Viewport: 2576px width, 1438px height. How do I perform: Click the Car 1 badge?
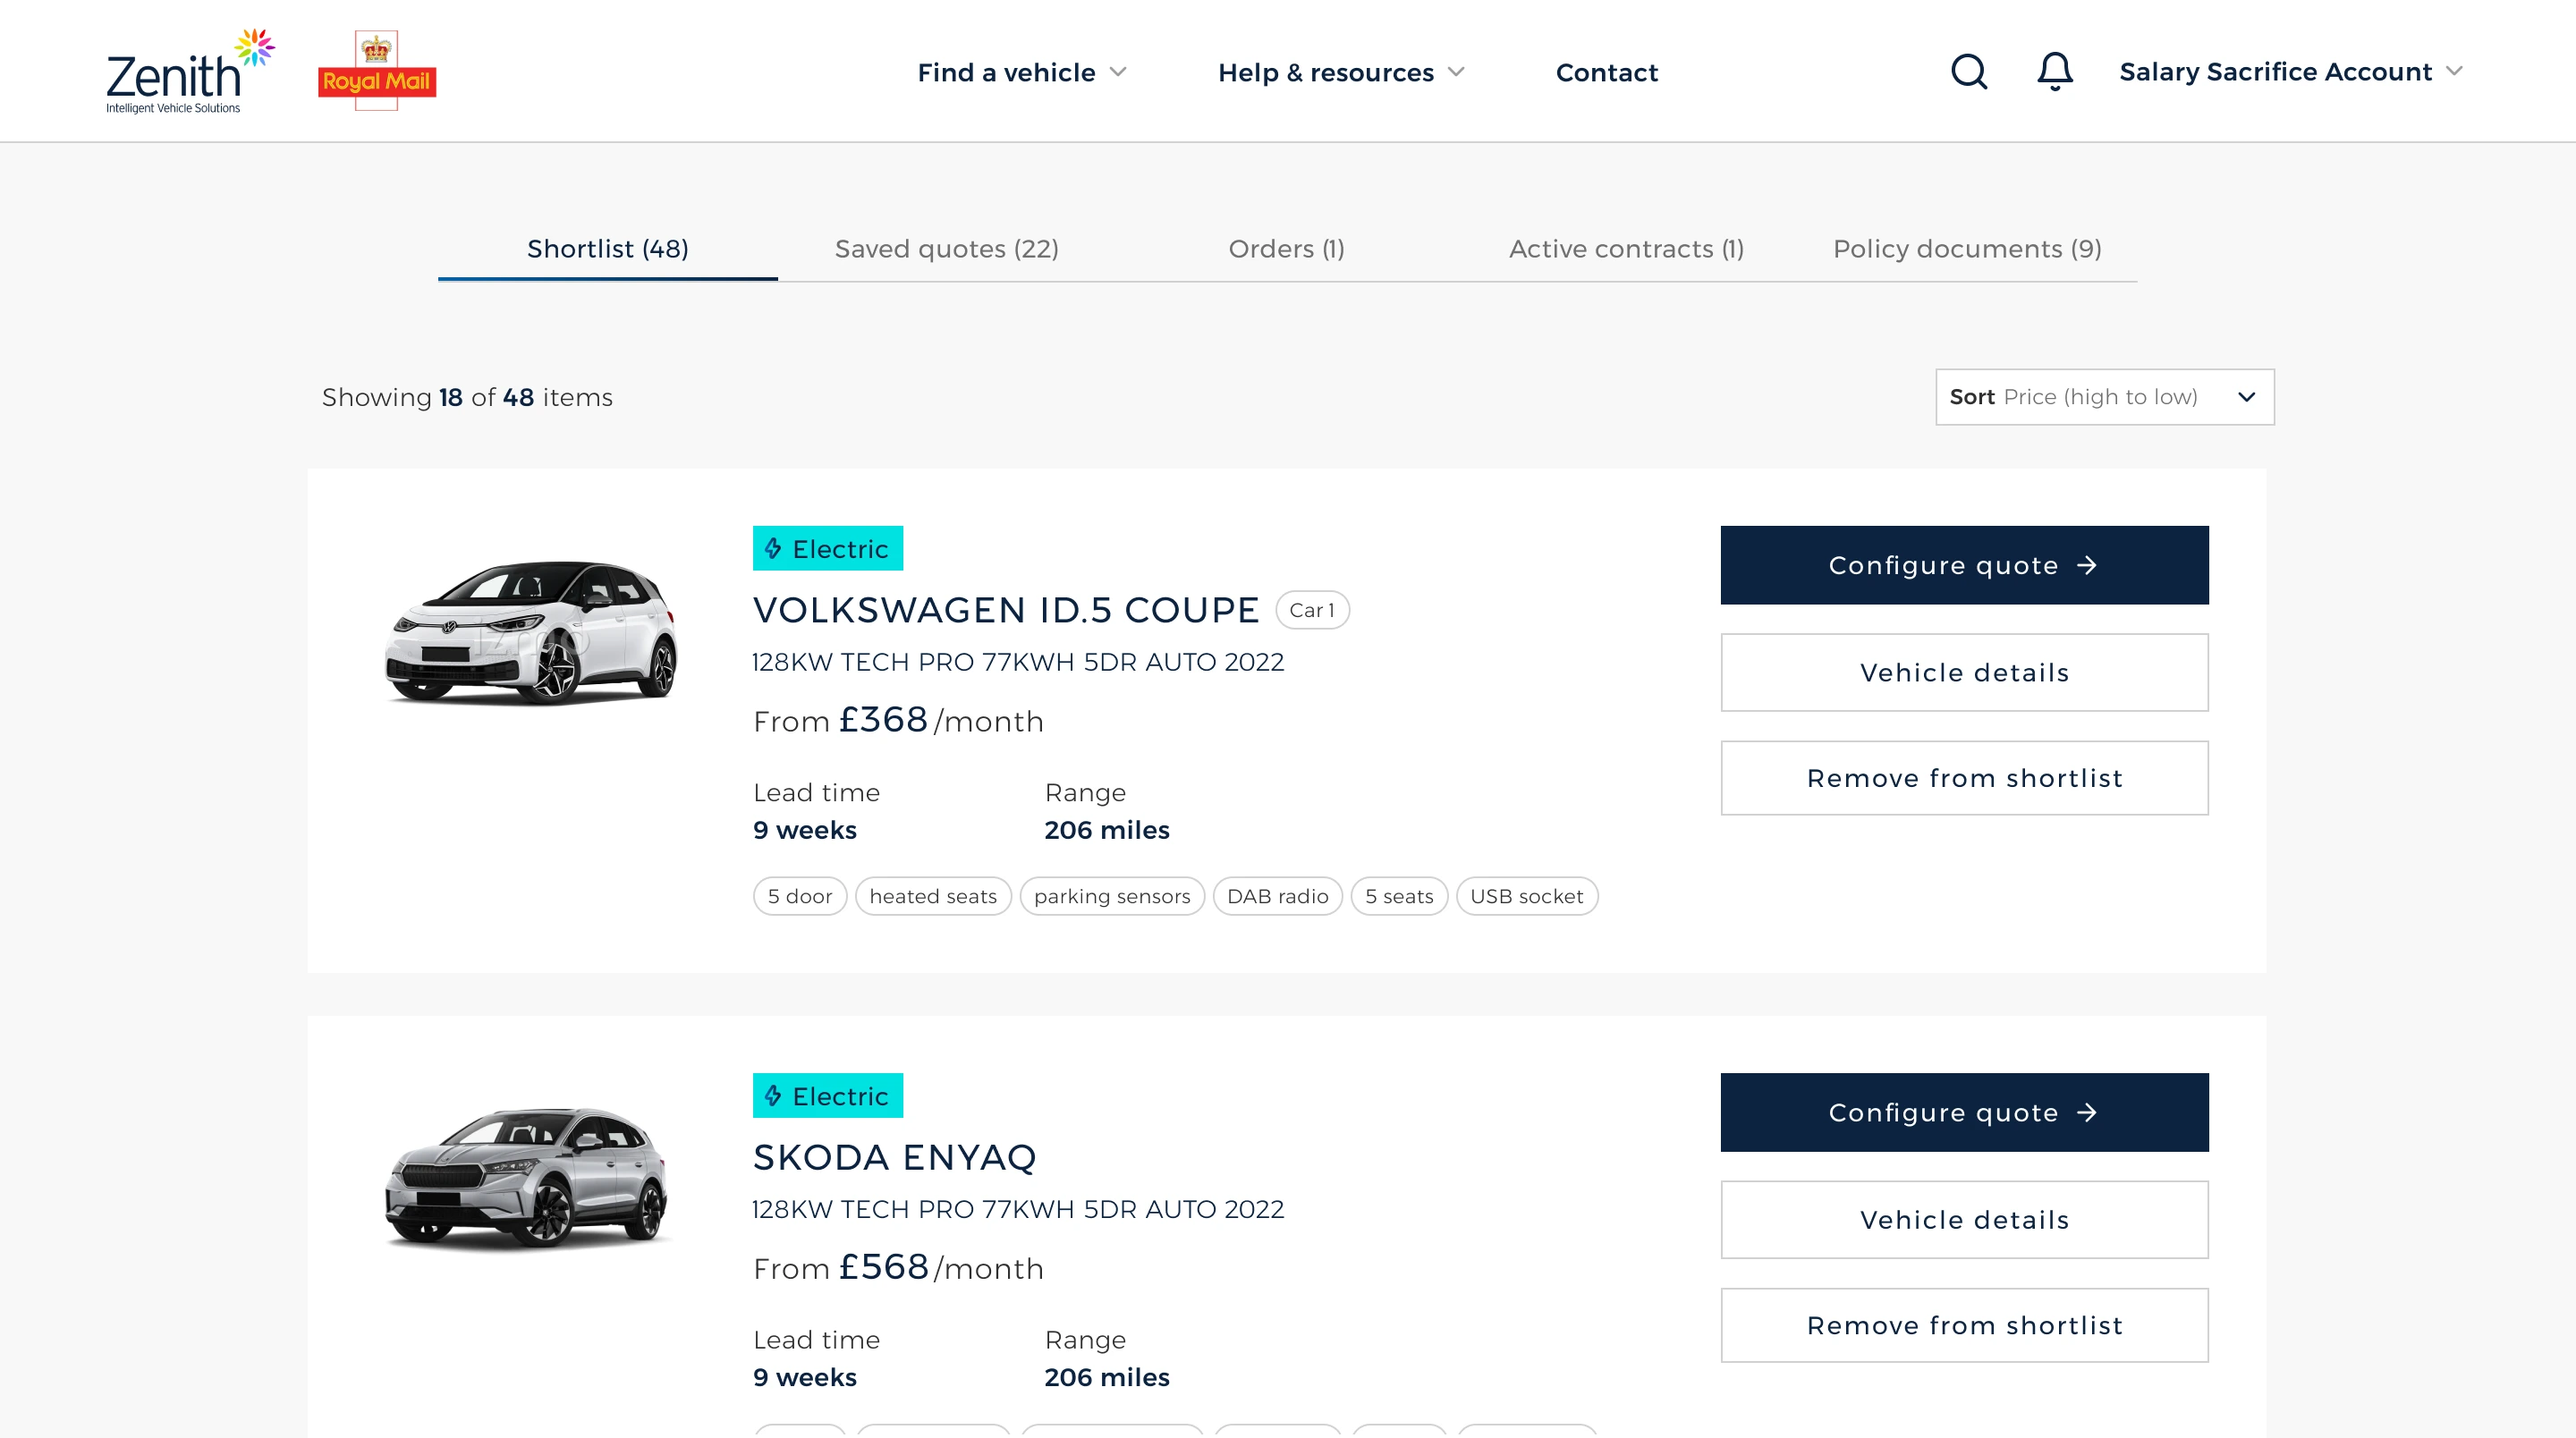pos(1312,610)
